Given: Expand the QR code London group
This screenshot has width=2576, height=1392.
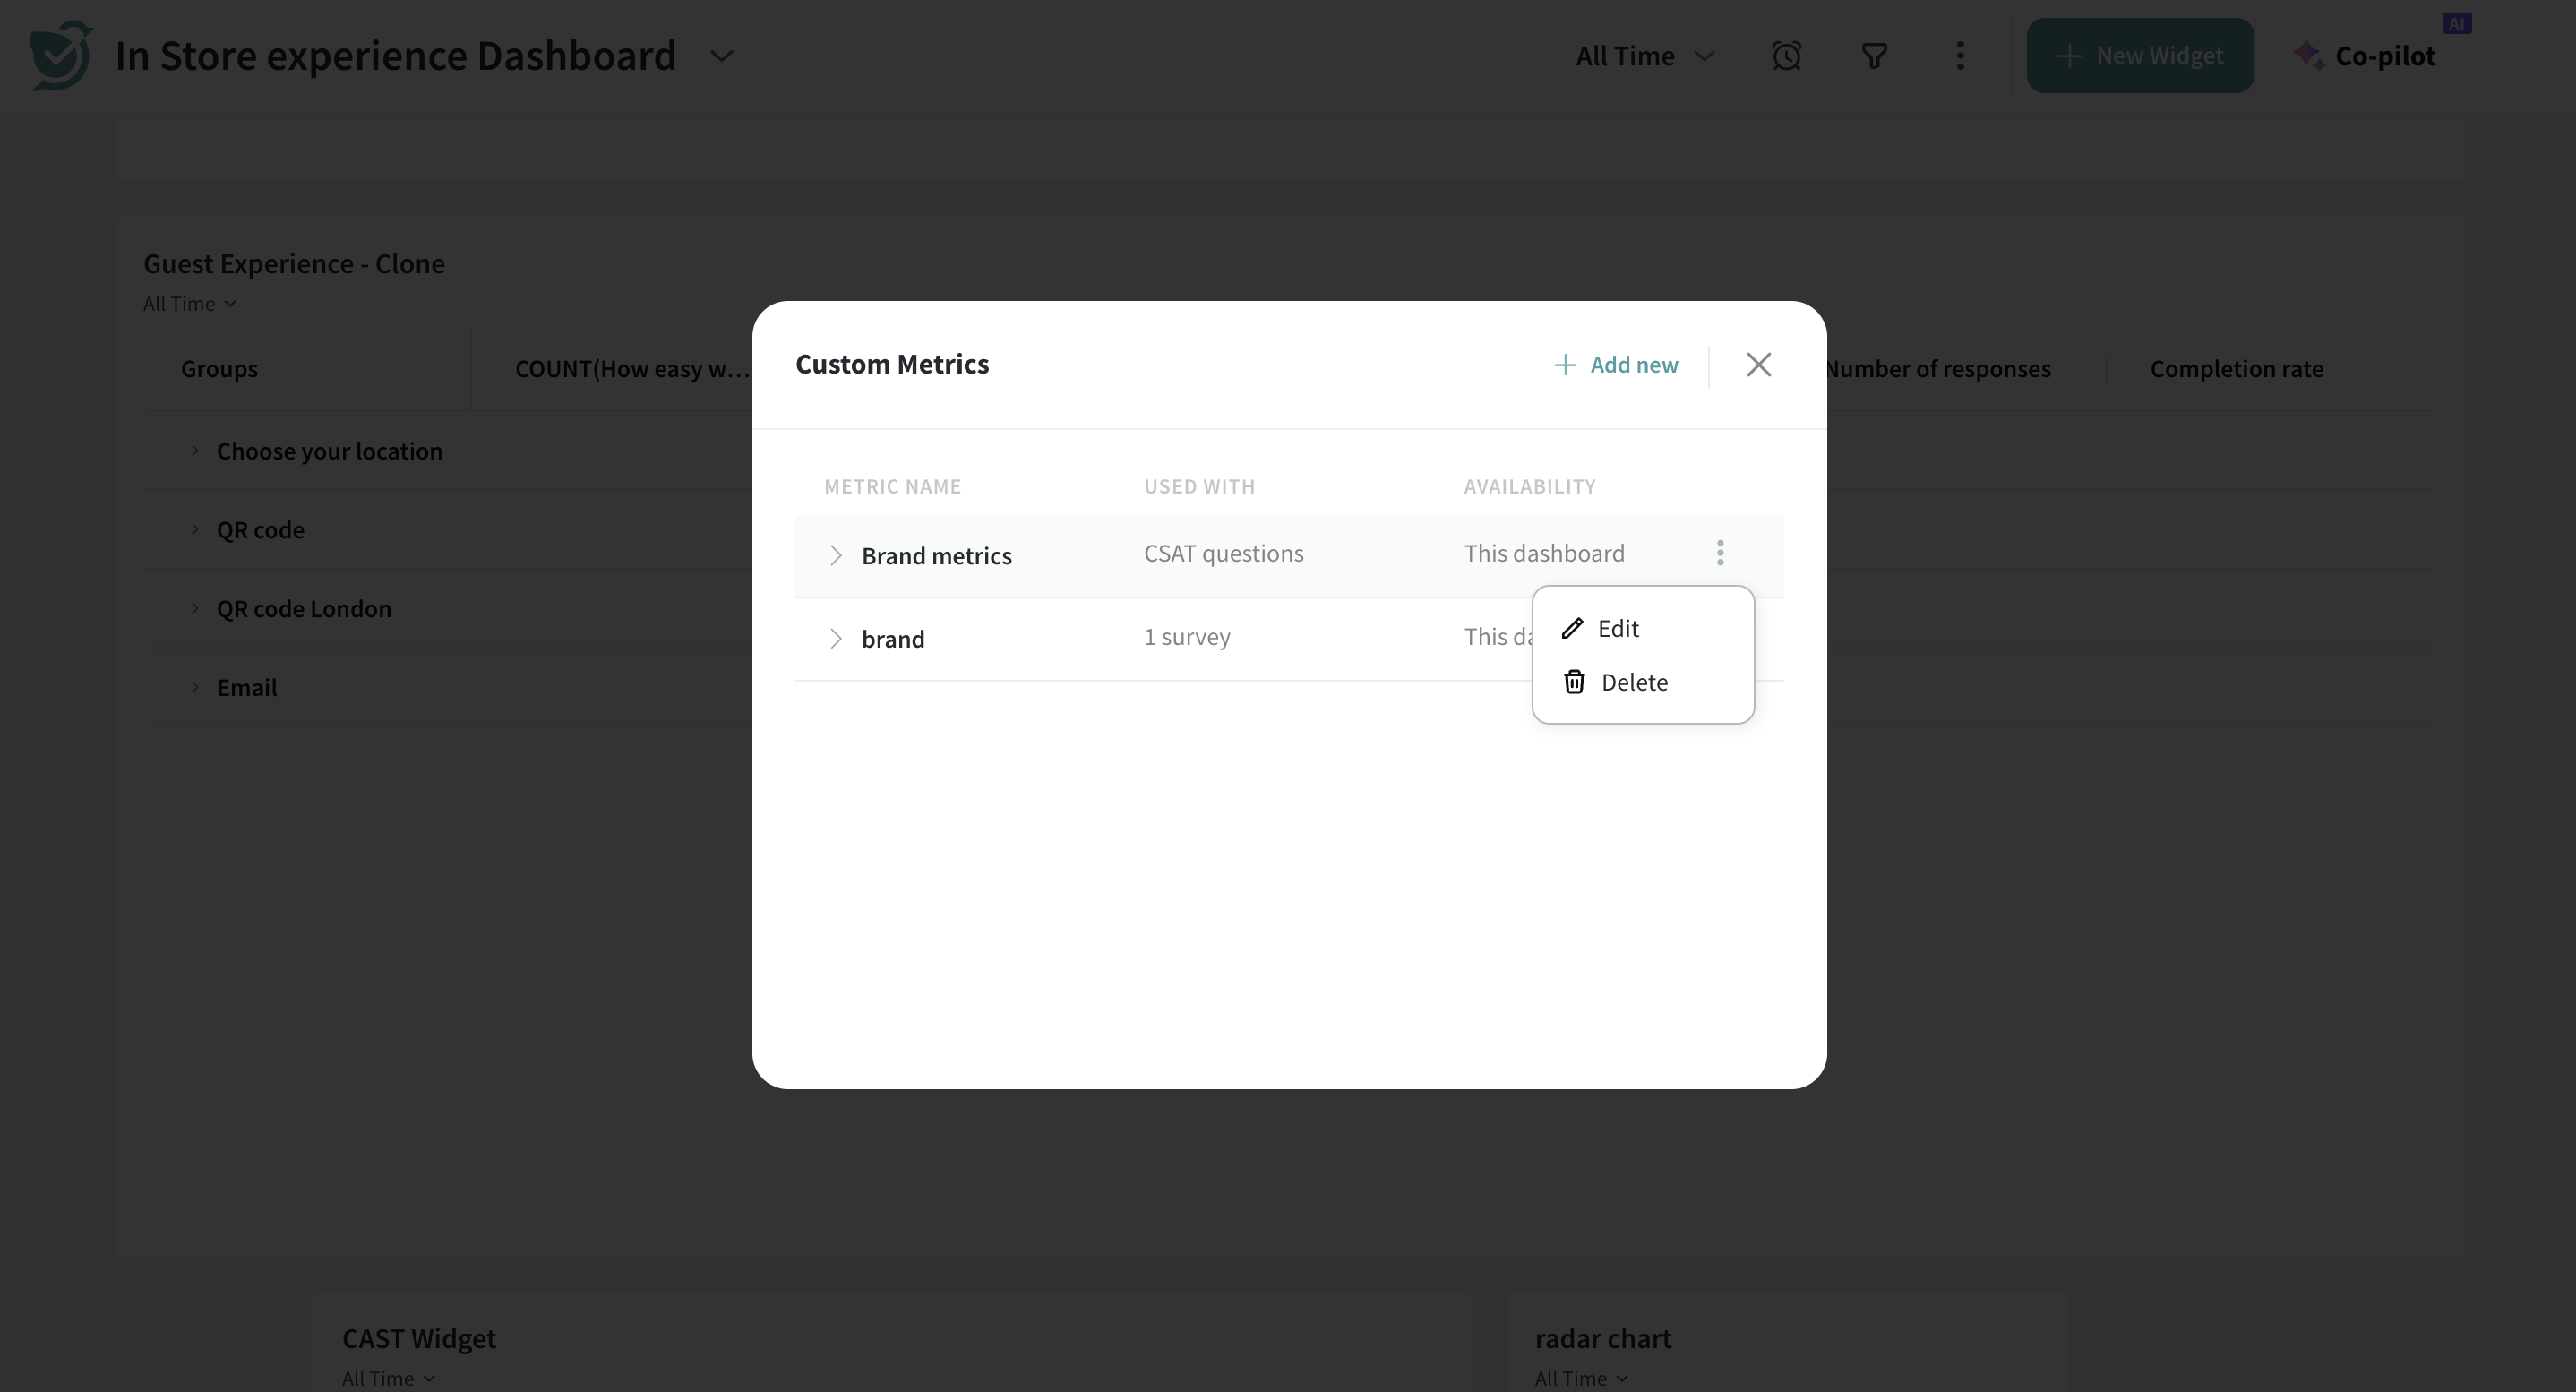Looking at the screenshot, I should click(x=195, y=608).
